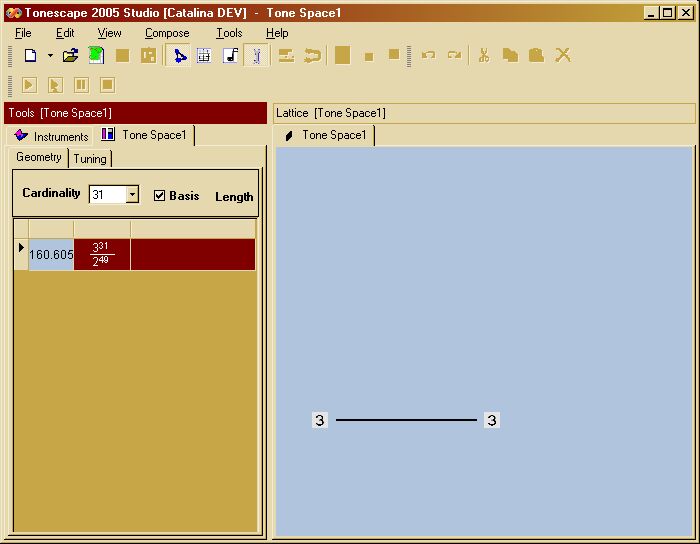Click the New document icon

coord(30,56)
